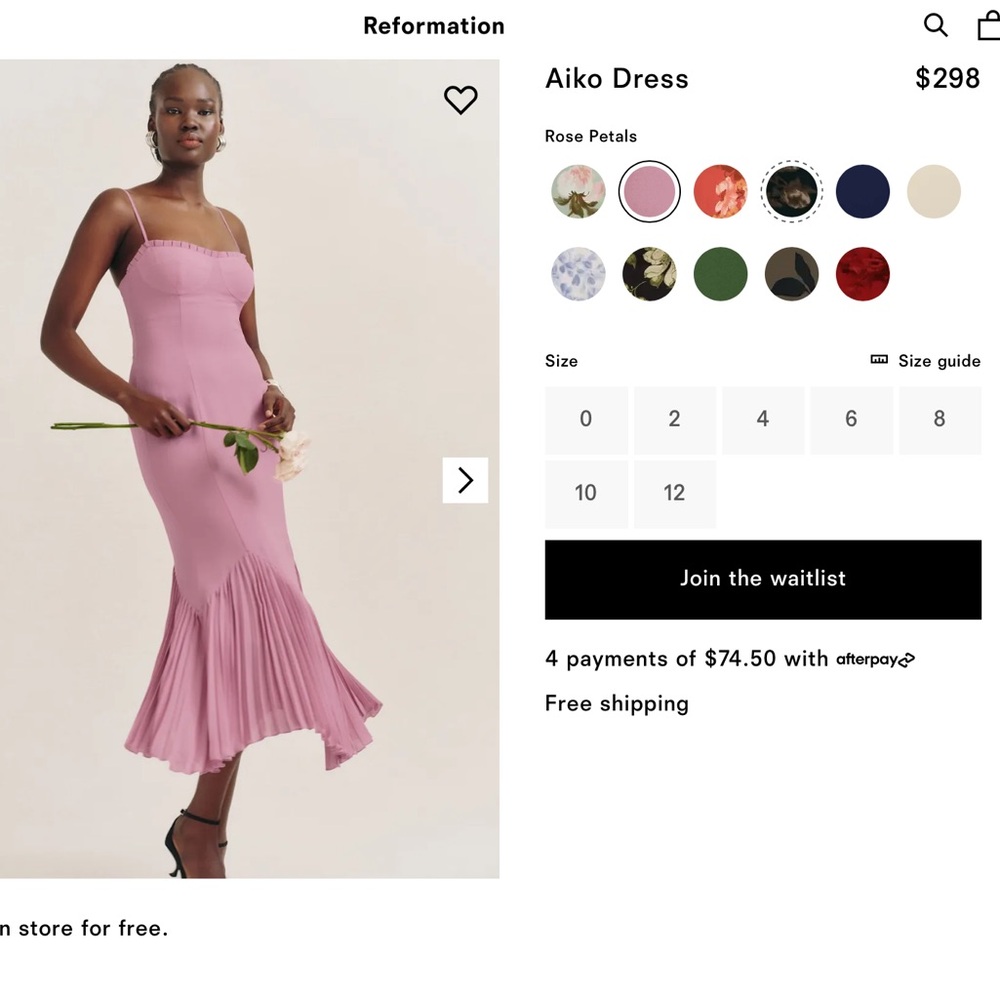Advance to the next product photo with the arrow
This screenshot has width=1000, height=1000.
coord(465,480)
